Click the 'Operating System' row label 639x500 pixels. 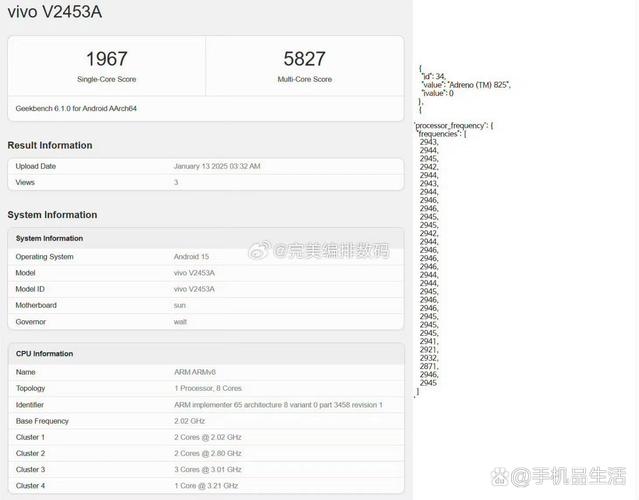[x=44, y=257]
